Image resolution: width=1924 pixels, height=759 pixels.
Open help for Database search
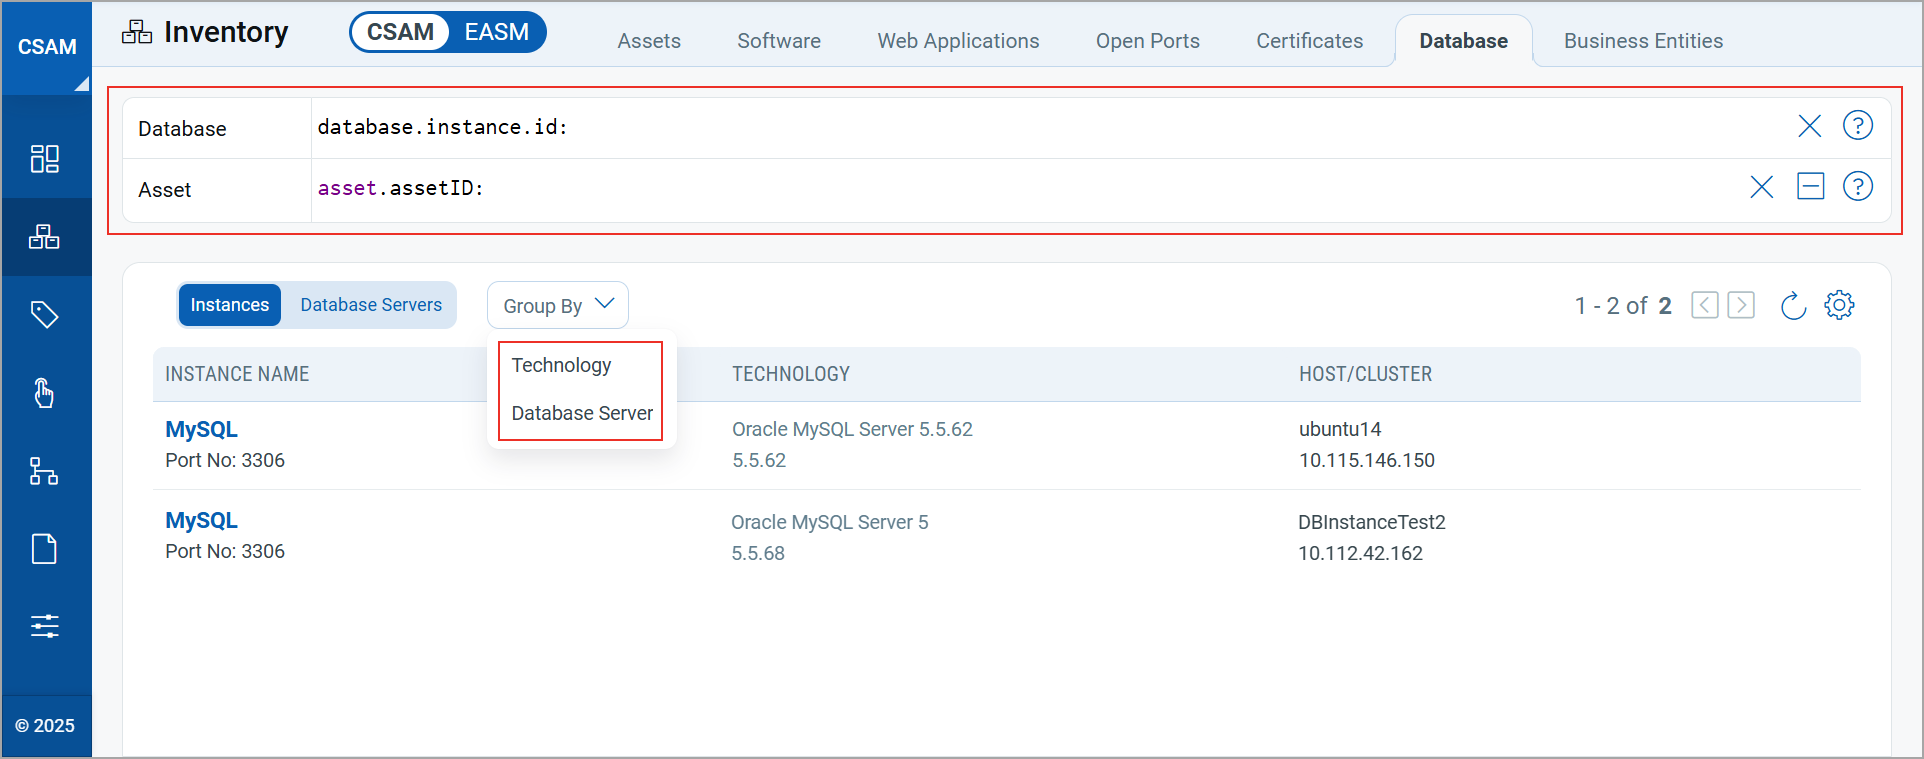[x=1857, y=125]
